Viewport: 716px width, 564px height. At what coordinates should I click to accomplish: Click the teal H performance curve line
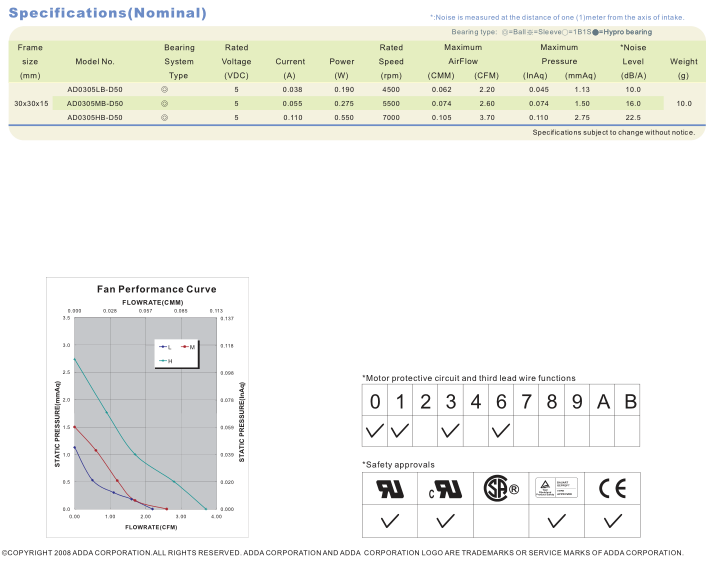coord(135,454)
